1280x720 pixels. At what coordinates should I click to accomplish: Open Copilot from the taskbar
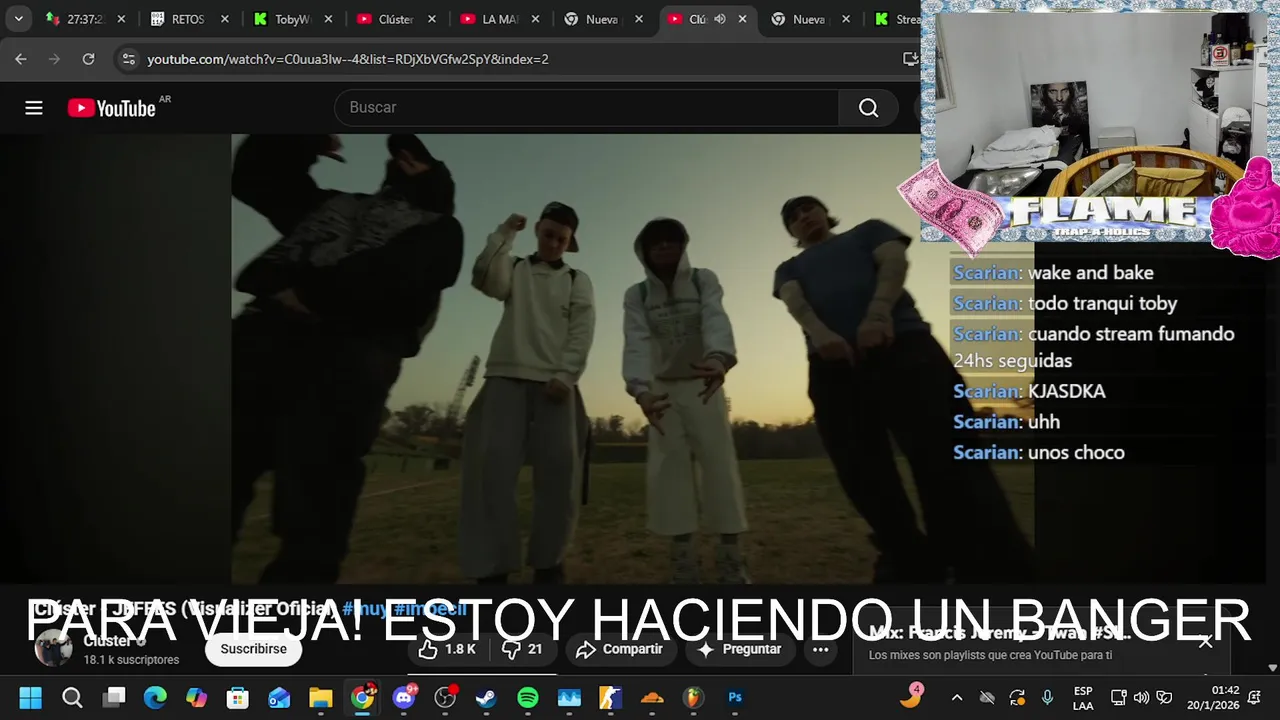[196, 698]
